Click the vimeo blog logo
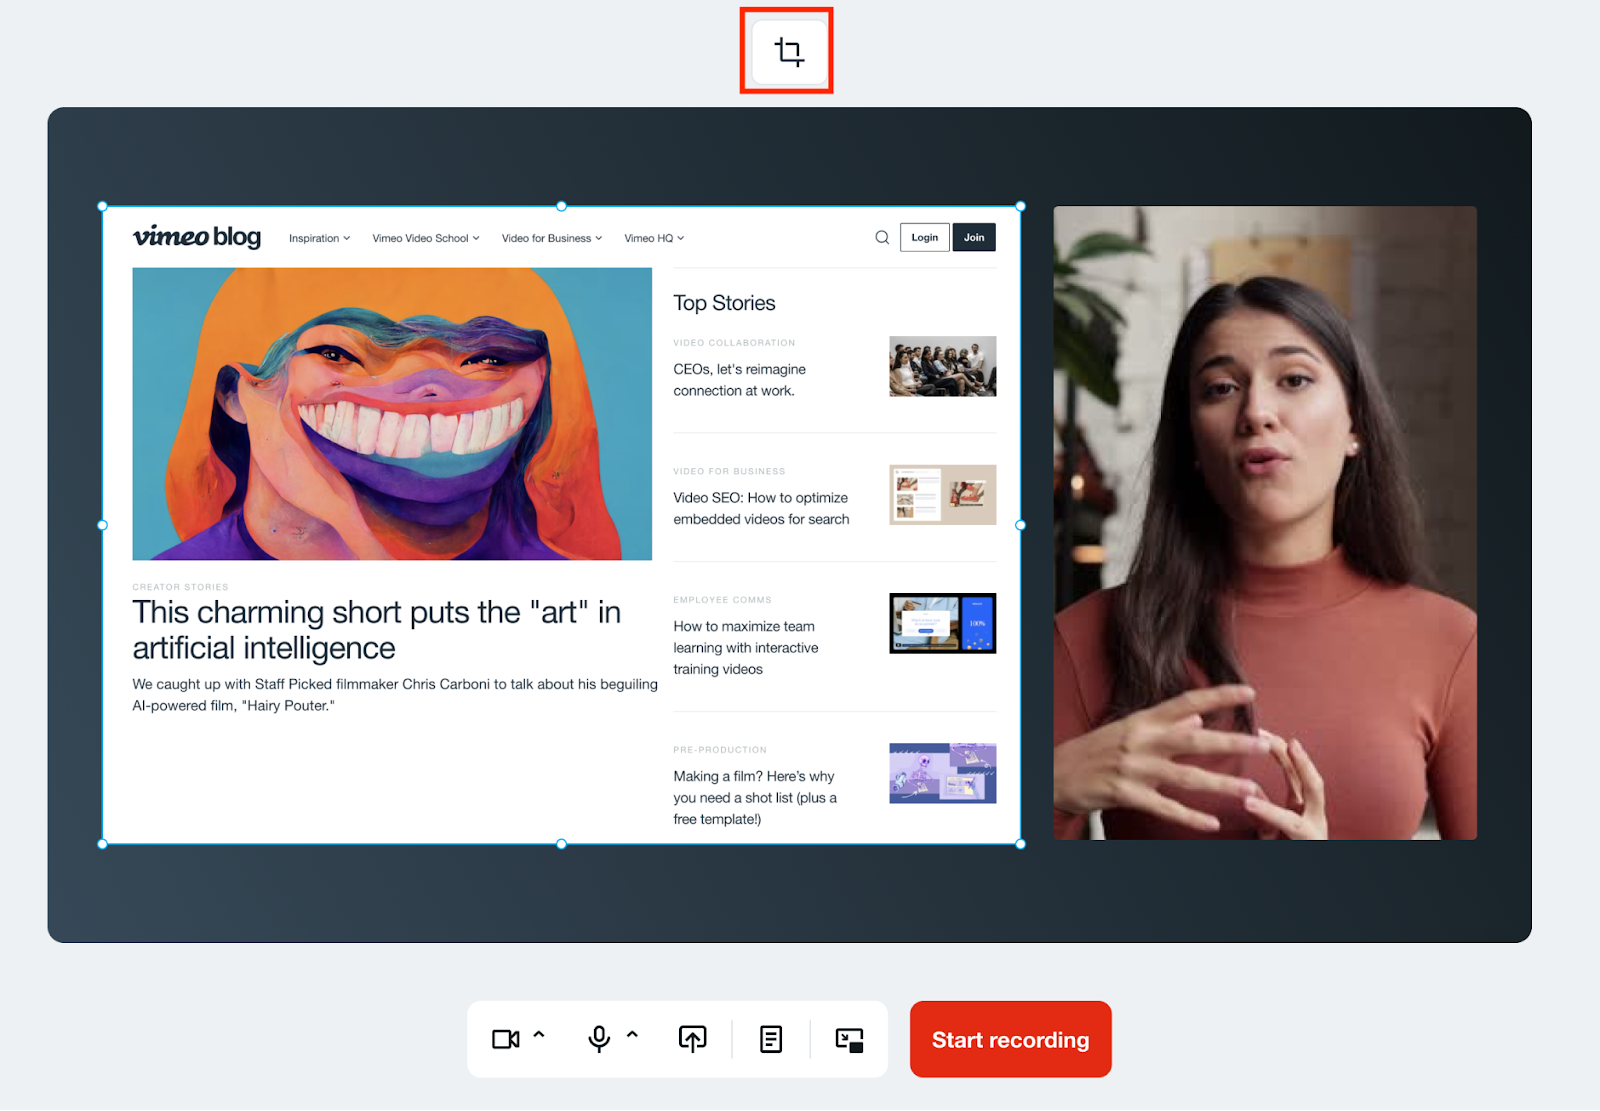 pos(197,236)
